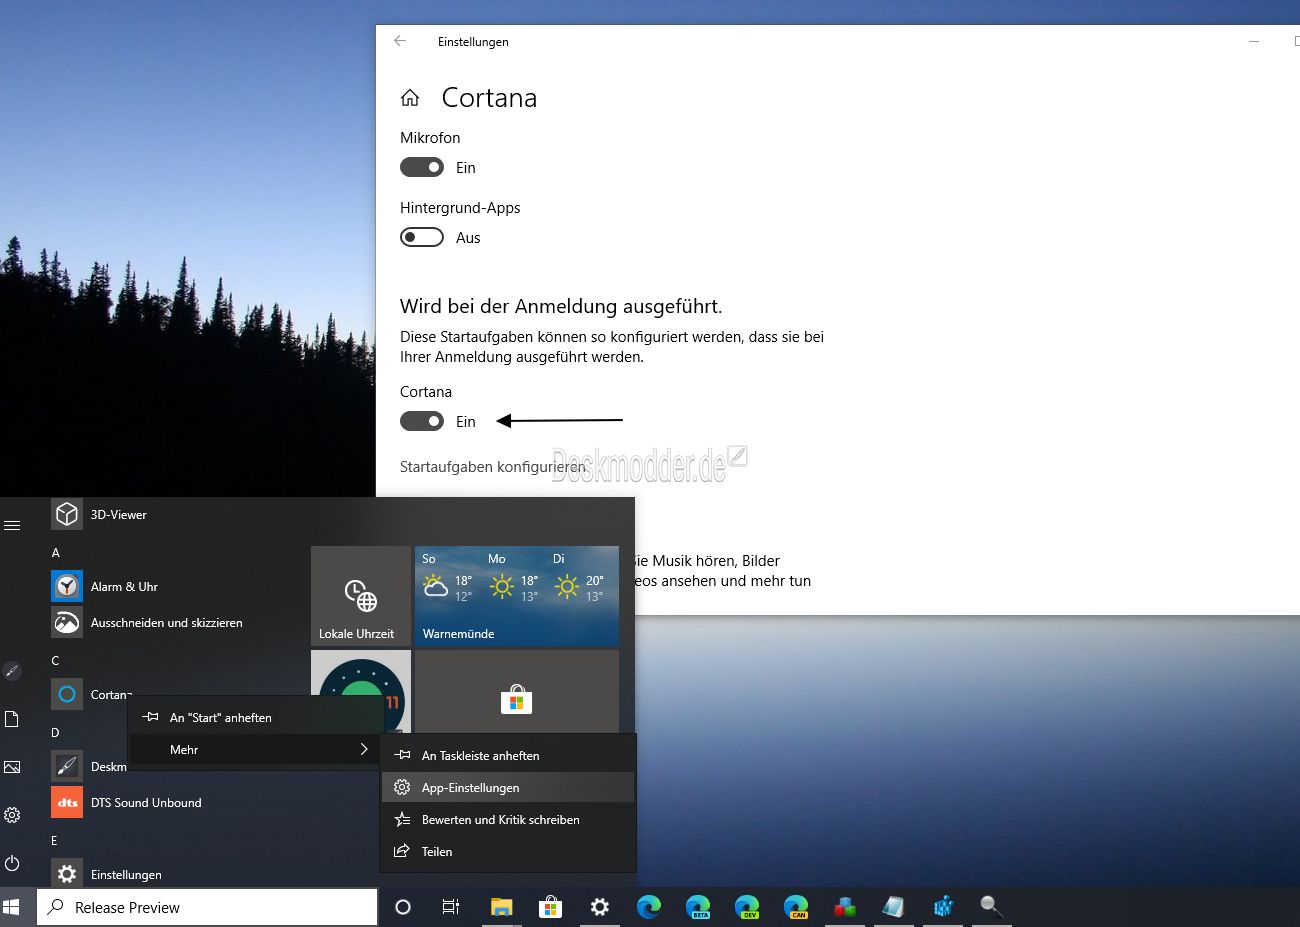This screenshot has height=927, width=1300.
Task: Enable the Hintergrund-Apps toggle
Action: tap(422, 237)
